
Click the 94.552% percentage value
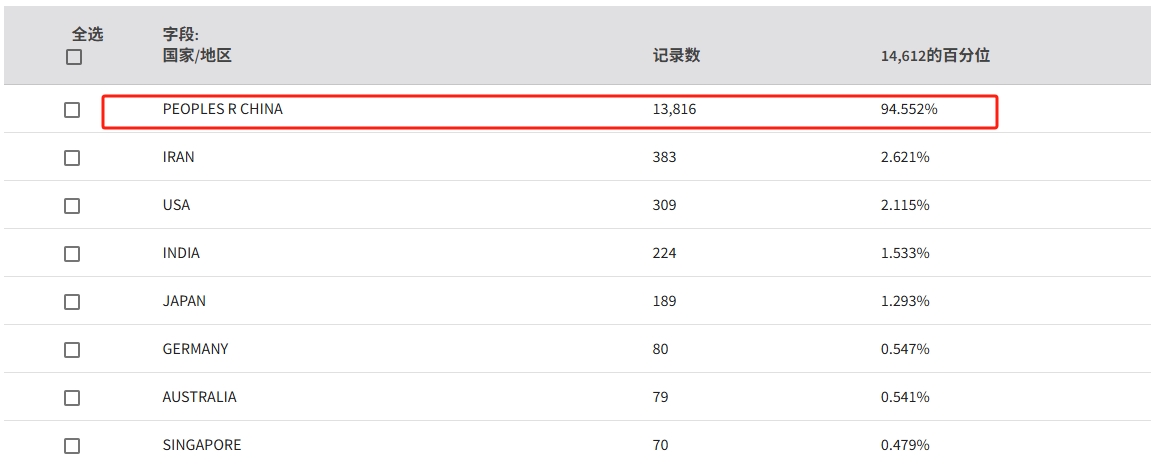tap(908, 109)
